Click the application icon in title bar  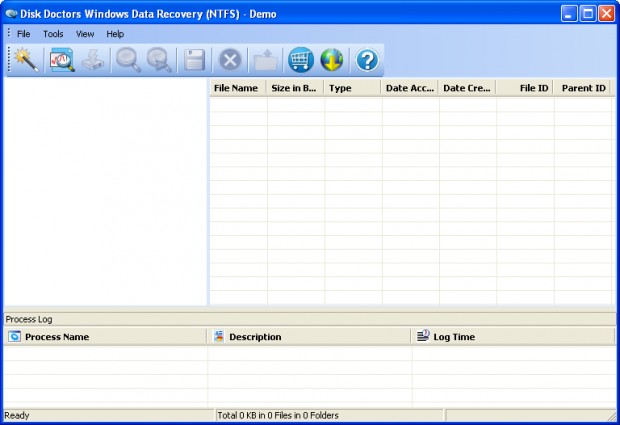[x=11, y=14]
